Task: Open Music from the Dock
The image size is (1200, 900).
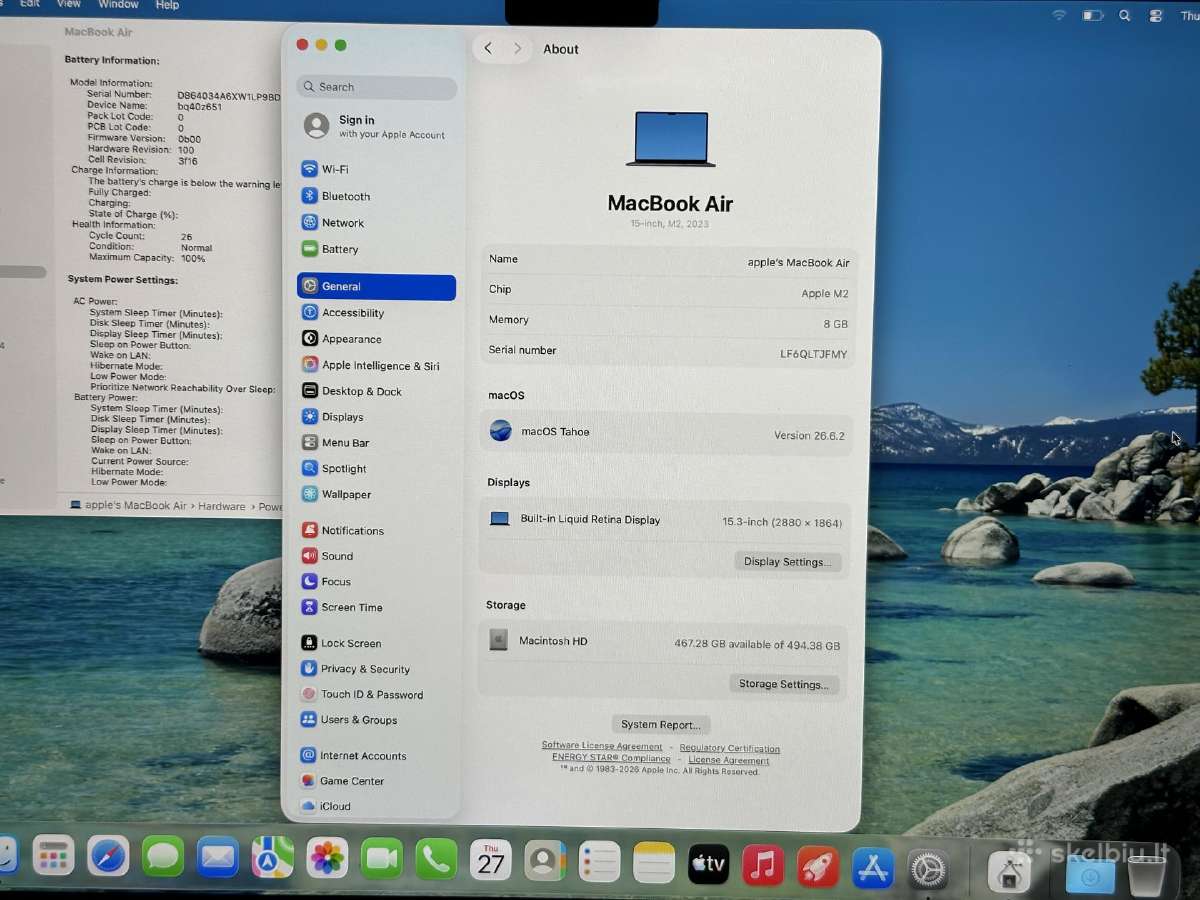Action: [763, 865]
